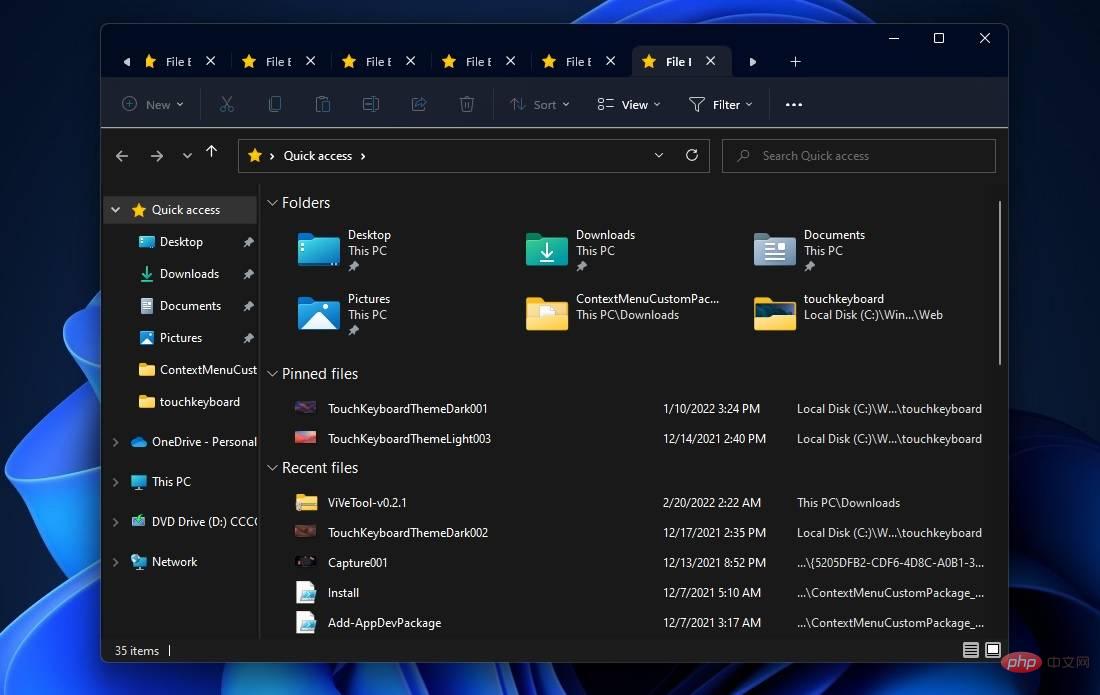Click the New button to create an item

(152, 103)
